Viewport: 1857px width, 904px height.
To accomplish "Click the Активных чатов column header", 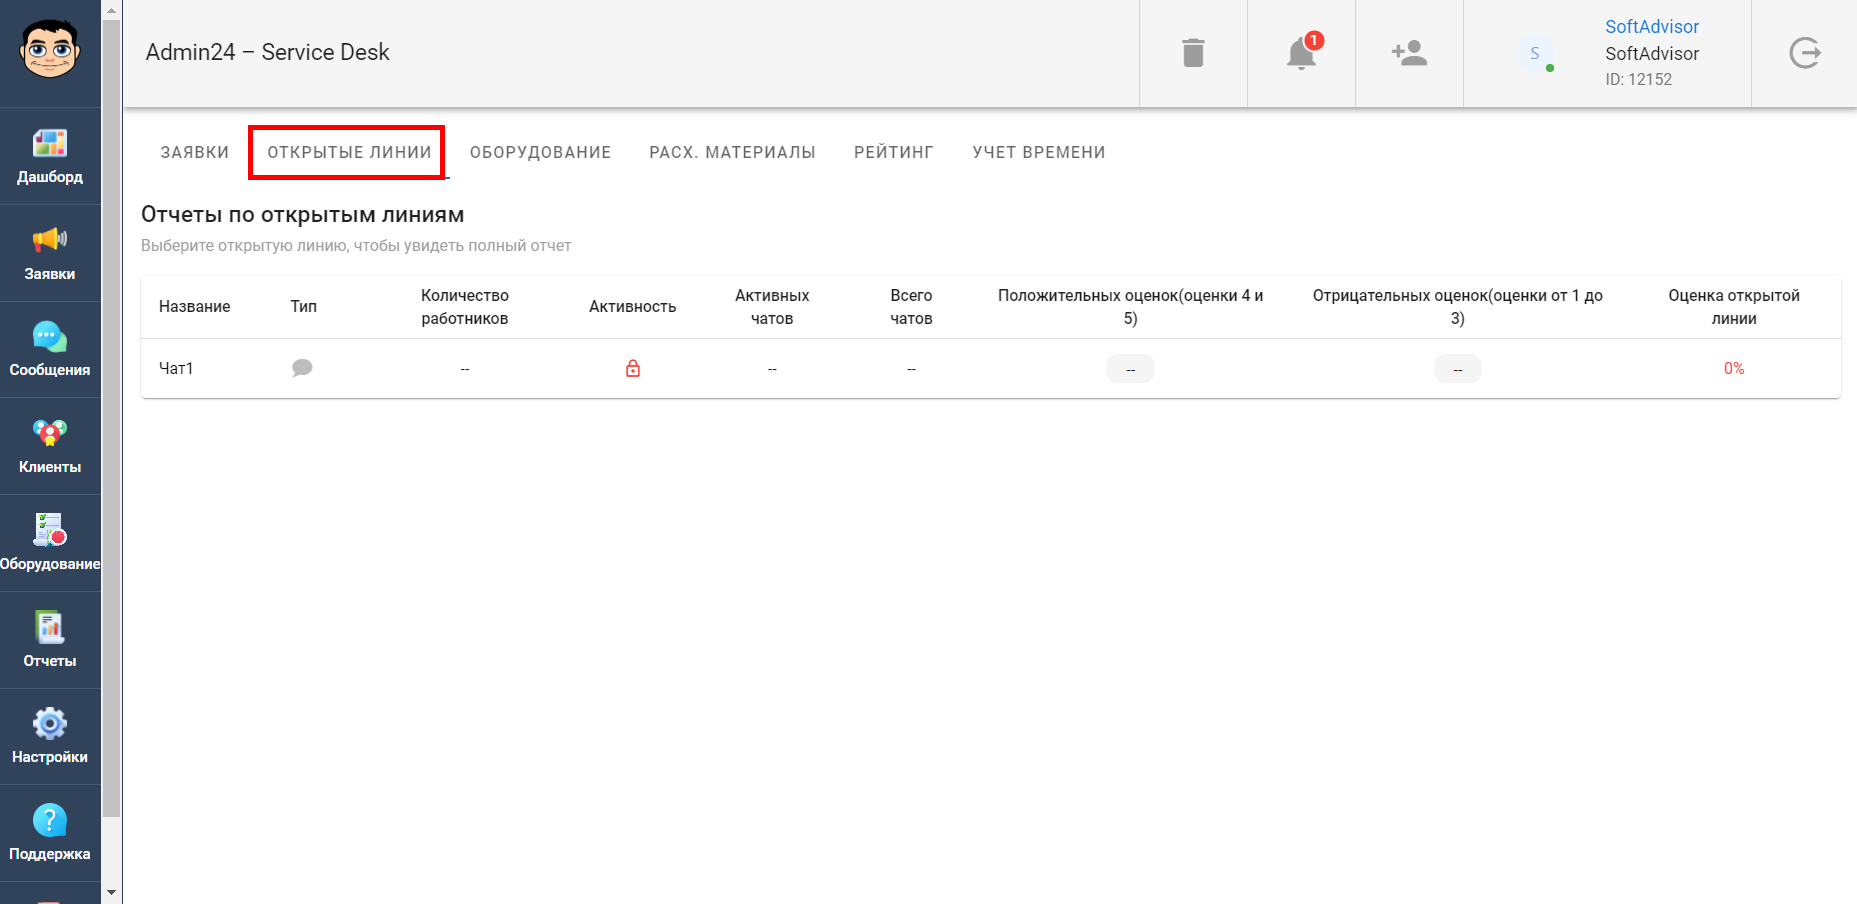I will 772,307.
